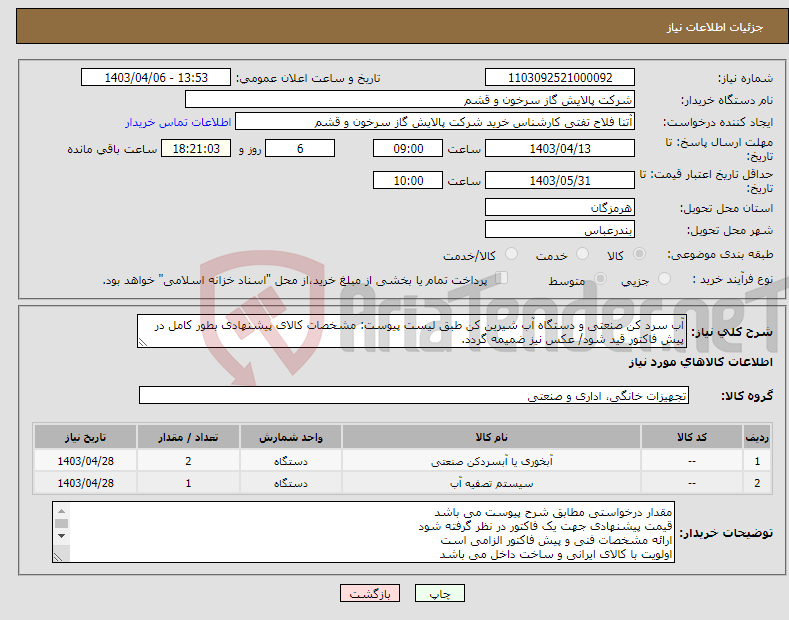Image resolution: width=789 pixels, height=620 pixels.
Task: Select the کالا radio button
Action: click(x=639, y=254)
